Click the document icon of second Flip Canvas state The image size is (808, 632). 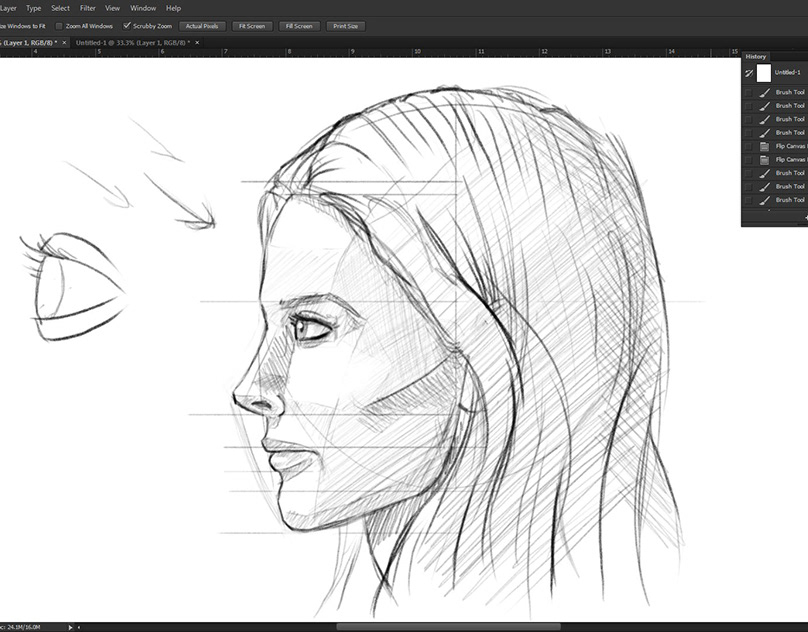(765, 160)
